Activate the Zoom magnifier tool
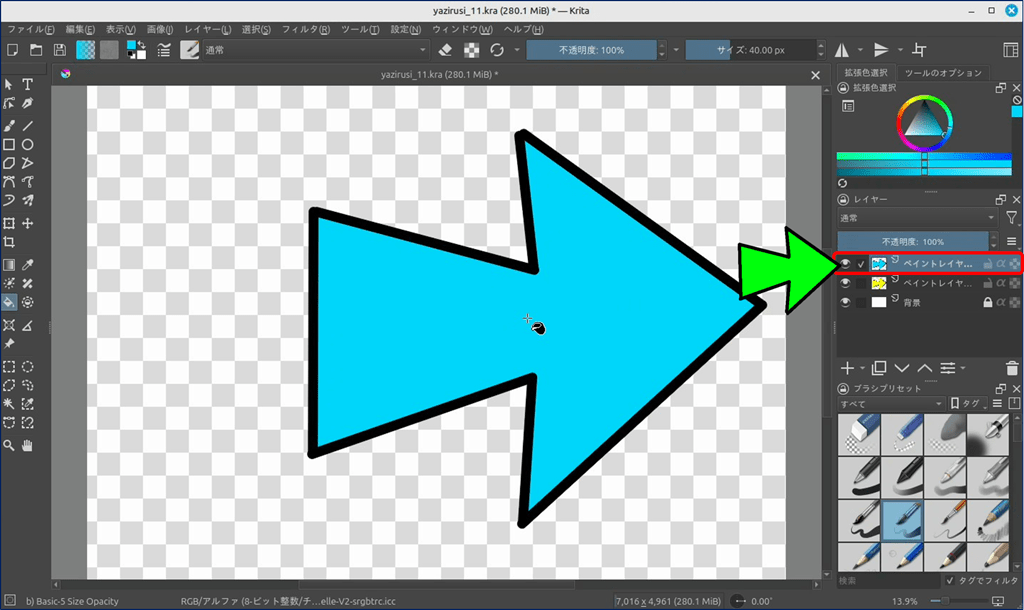1024x610 pixels. coord(9,445)
